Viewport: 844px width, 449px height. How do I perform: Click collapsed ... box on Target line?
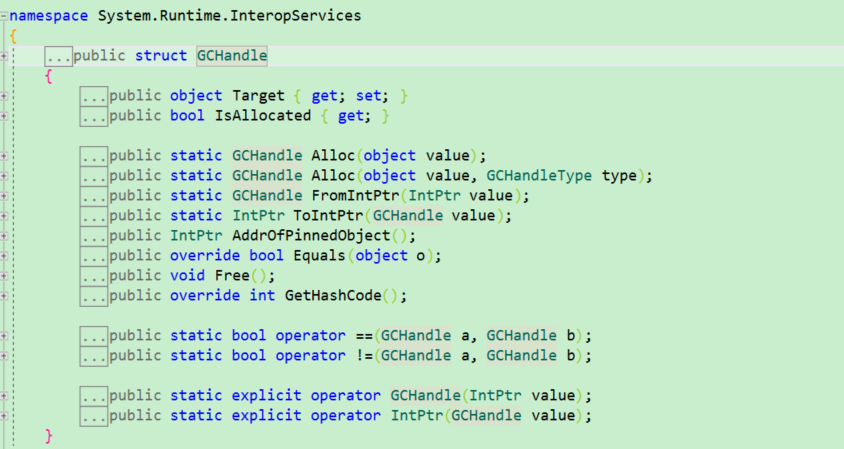point(94,96)
